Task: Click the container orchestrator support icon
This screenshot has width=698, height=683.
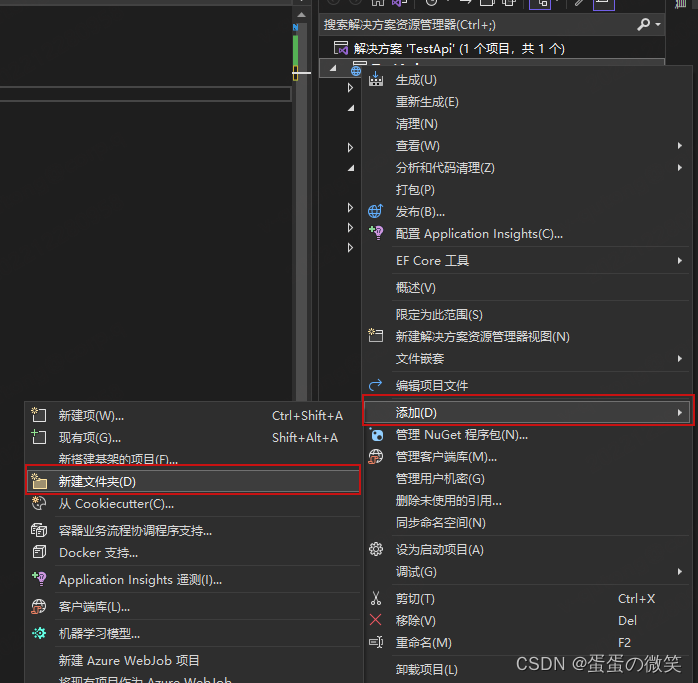Action: pos(39,530)
